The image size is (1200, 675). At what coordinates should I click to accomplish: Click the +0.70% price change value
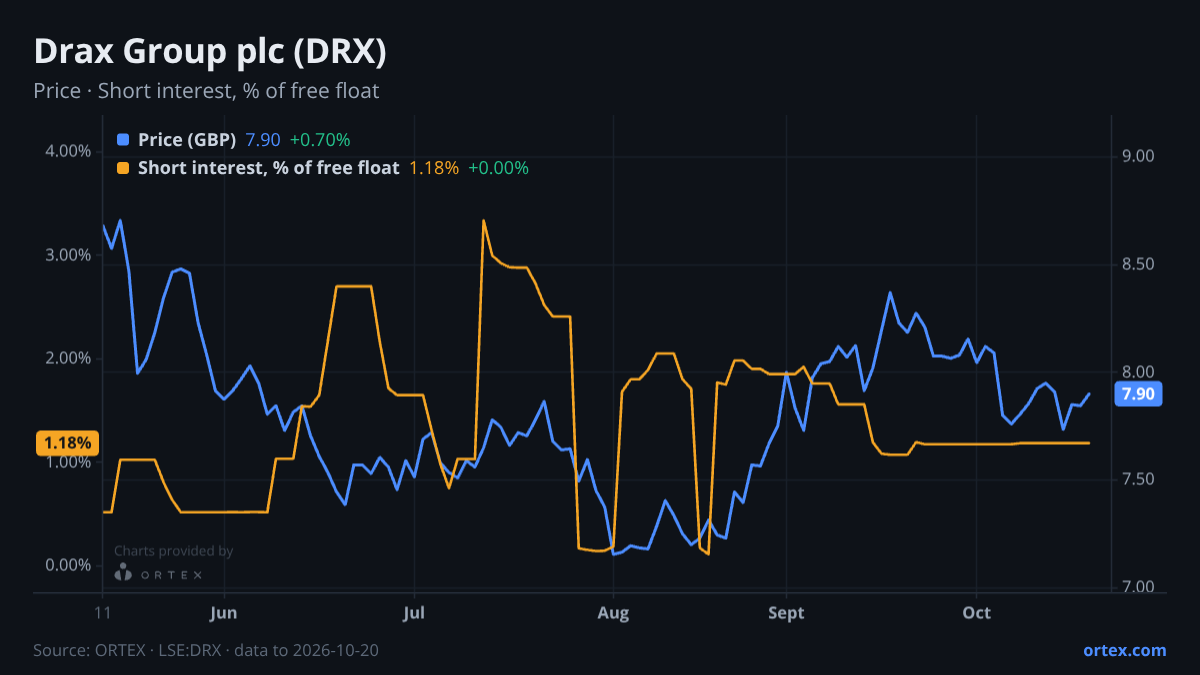pos(320,140)
